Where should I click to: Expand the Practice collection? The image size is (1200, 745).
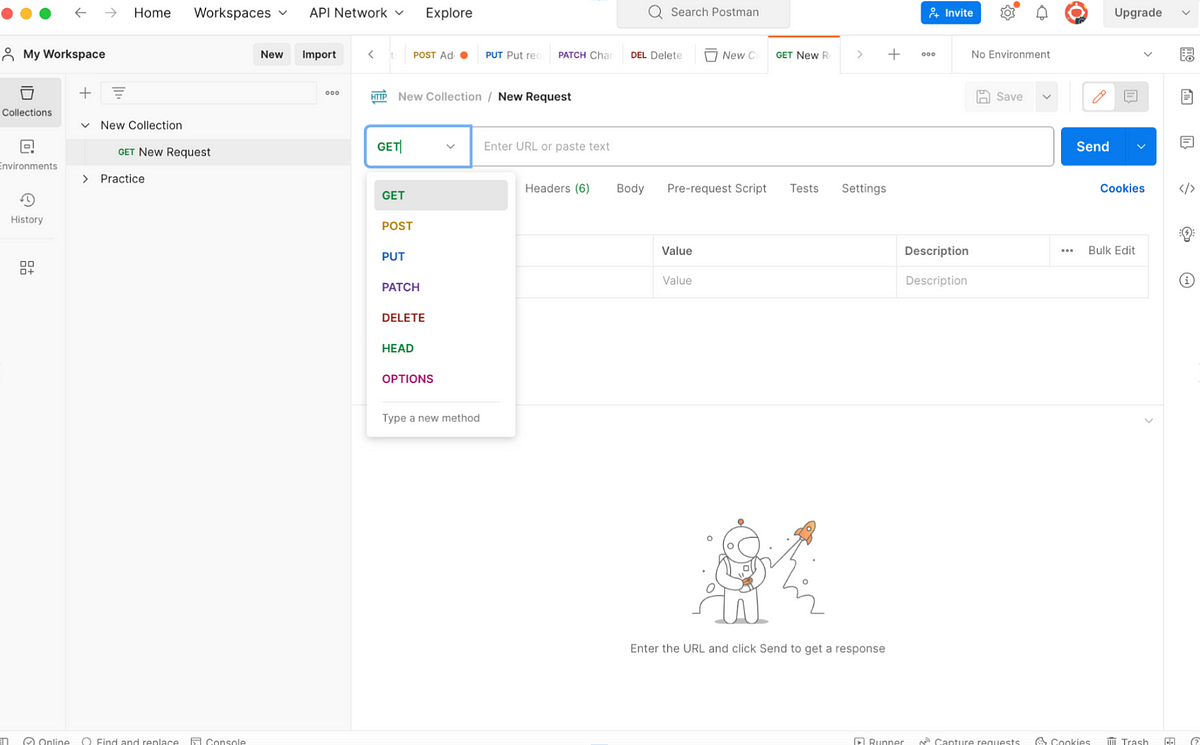(x=85, y=179)
